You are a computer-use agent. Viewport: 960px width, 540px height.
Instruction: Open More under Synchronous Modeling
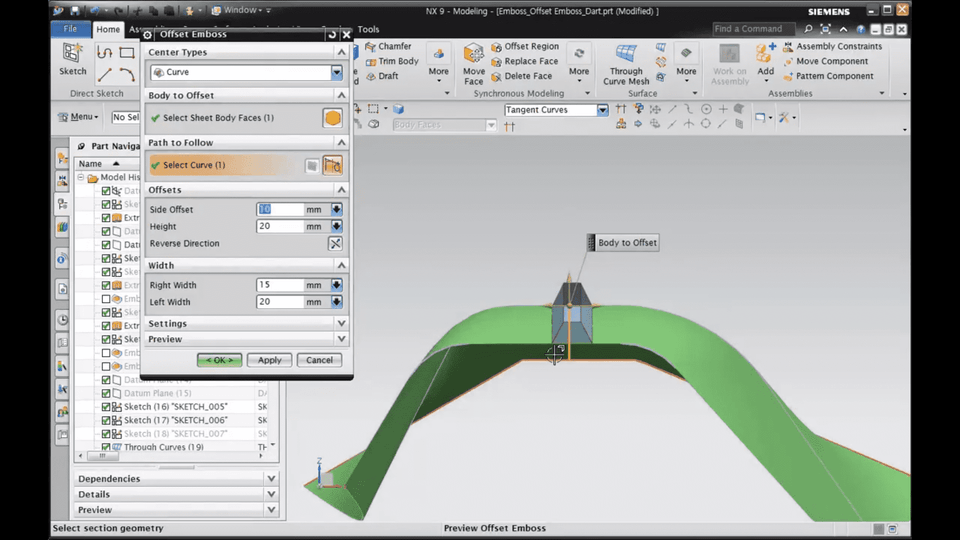click(x=579, y=64)
